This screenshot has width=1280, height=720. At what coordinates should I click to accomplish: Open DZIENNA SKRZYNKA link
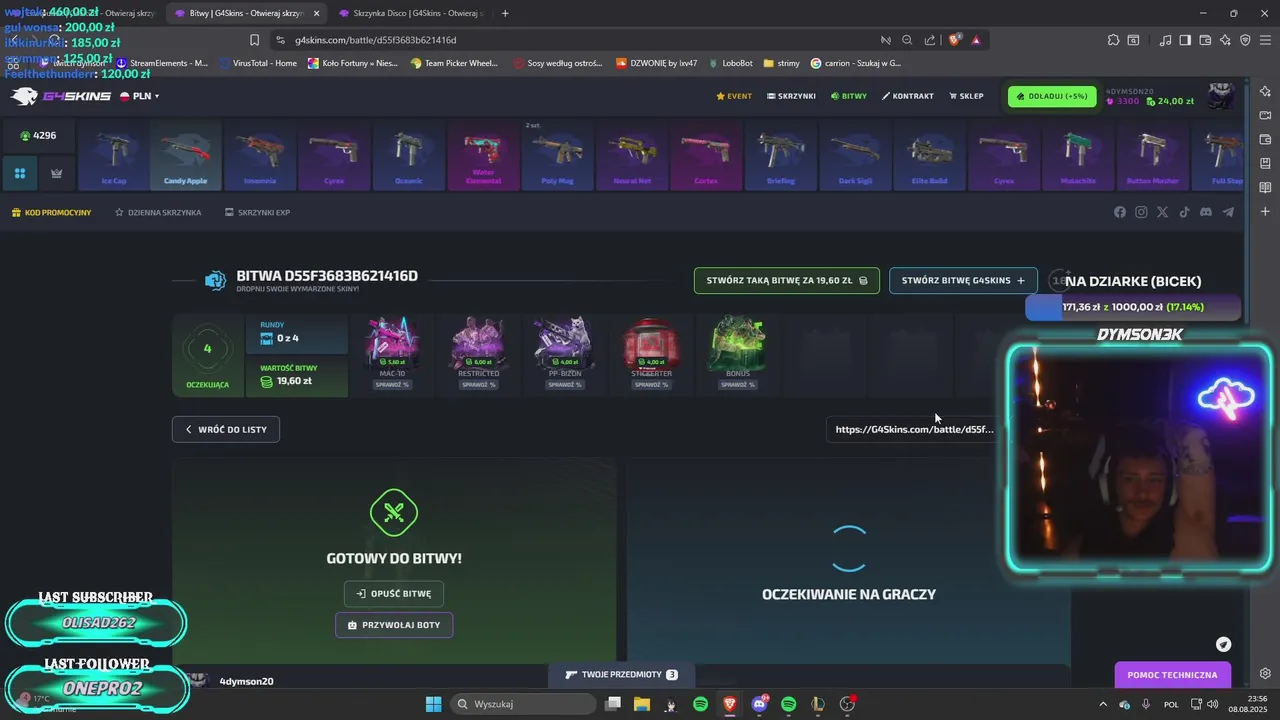(158, 212)
